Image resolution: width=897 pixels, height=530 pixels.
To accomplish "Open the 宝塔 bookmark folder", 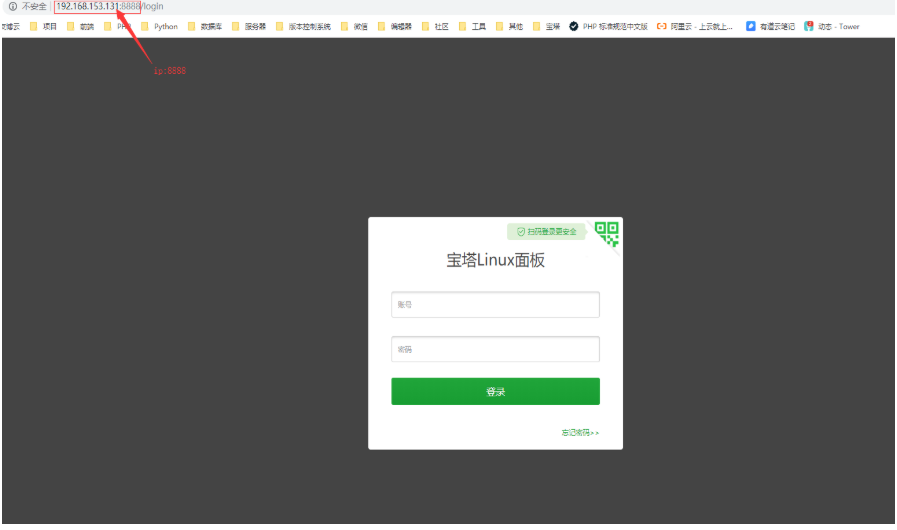I will (x=547, y=26).
